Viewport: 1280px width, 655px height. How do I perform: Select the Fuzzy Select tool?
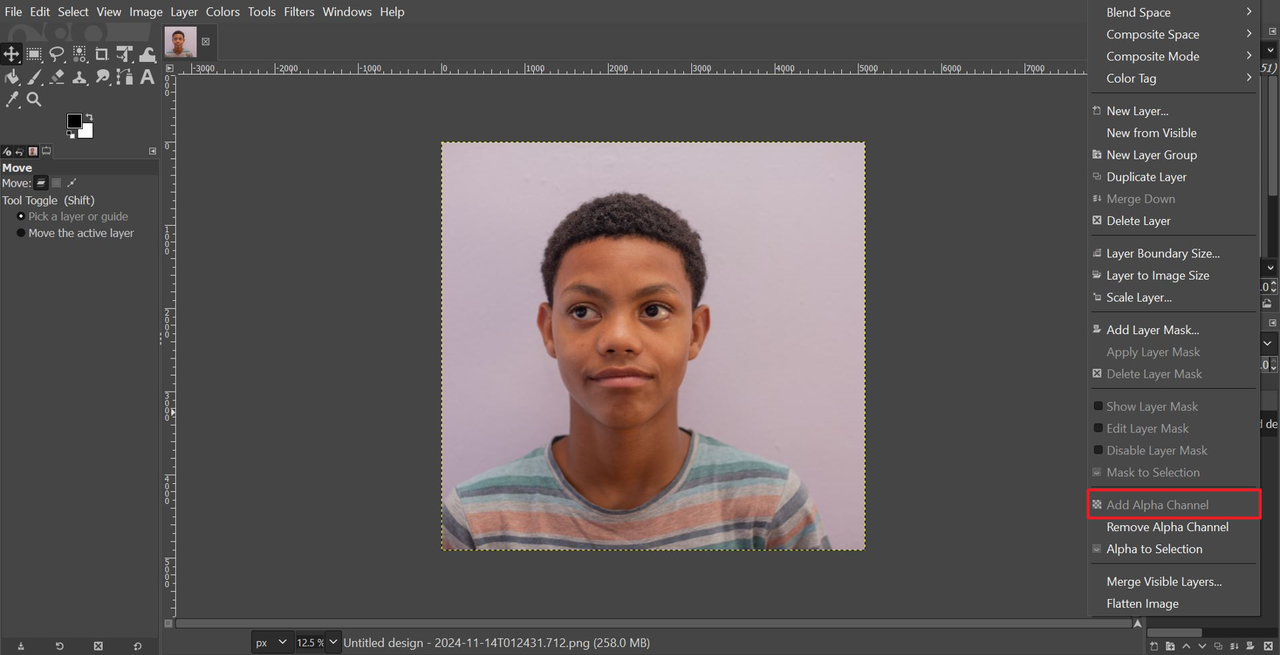pyautogui.click(x=79, y=54)
